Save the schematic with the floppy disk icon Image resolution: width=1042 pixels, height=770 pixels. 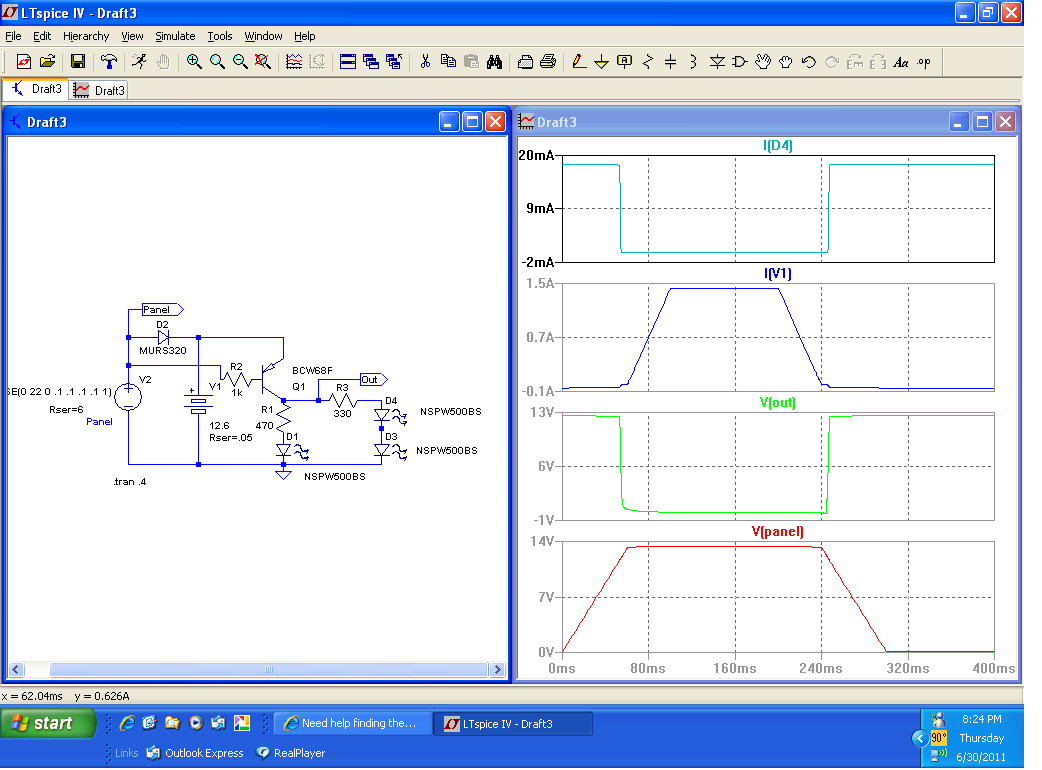tap(78, 62)
